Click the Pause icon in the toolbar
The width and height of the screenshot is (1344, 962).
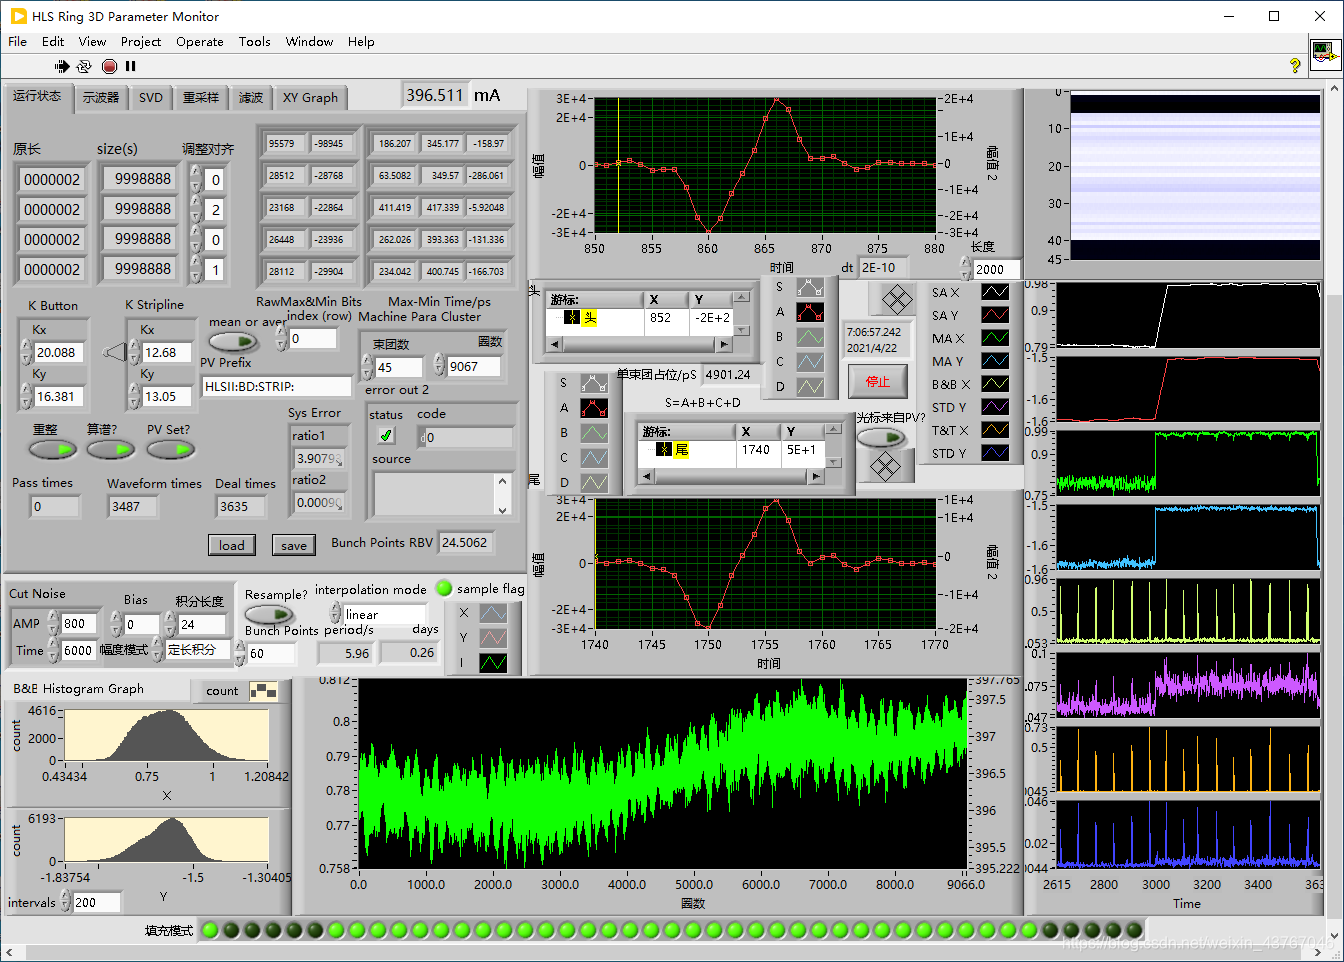pyautogui.click(x=130, y=66)
